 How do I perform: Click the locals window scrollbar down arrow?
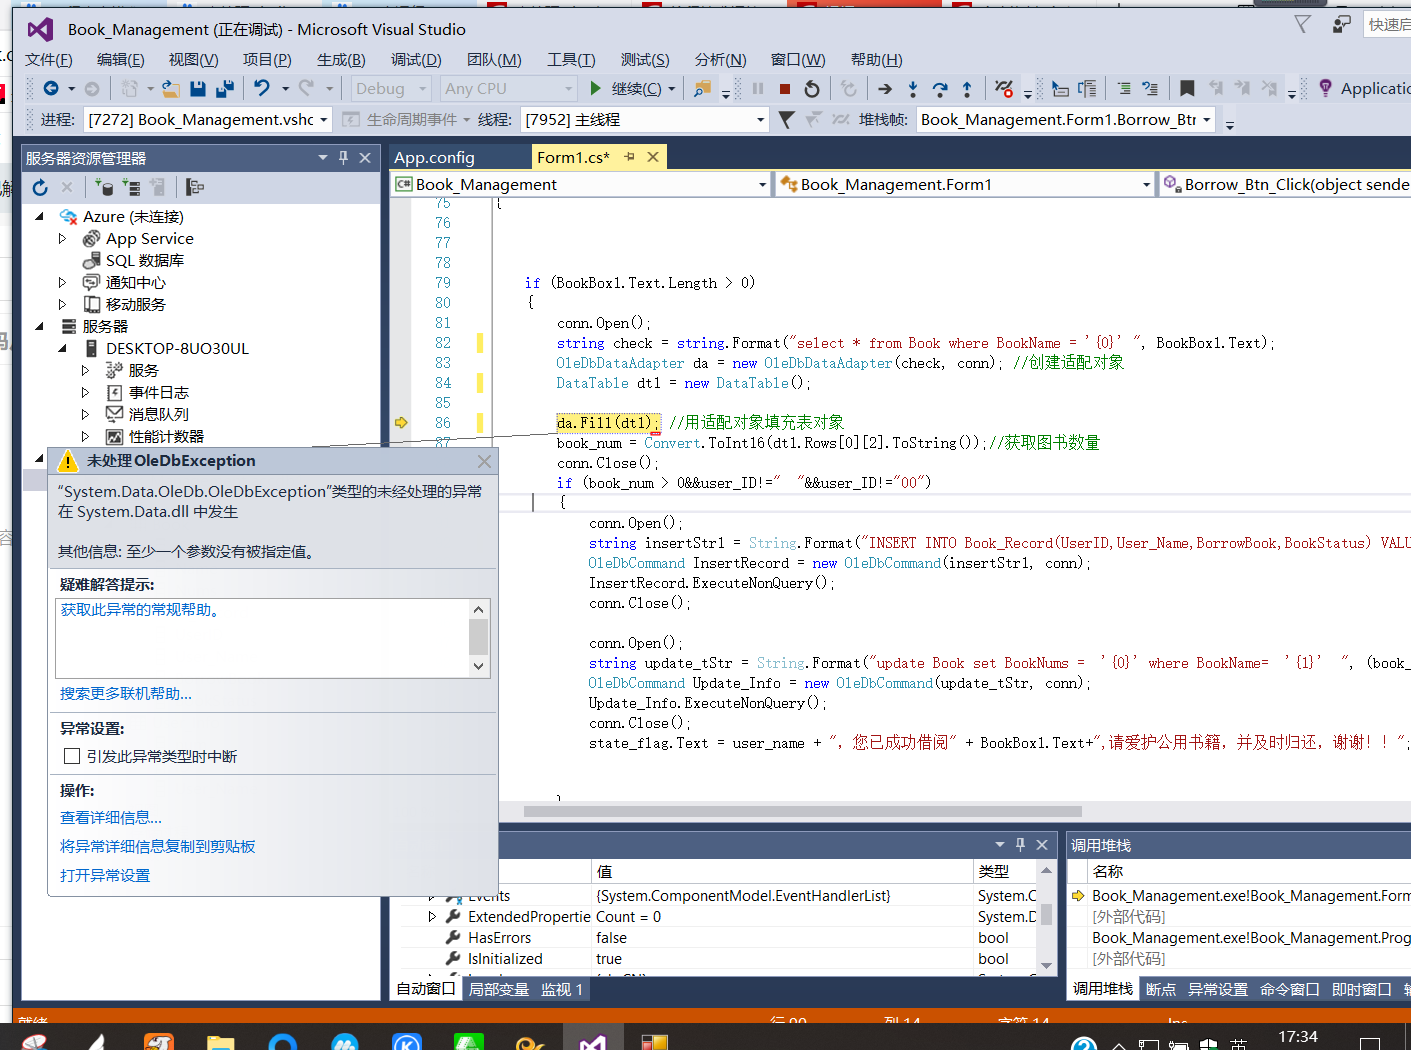[1046, 965]
